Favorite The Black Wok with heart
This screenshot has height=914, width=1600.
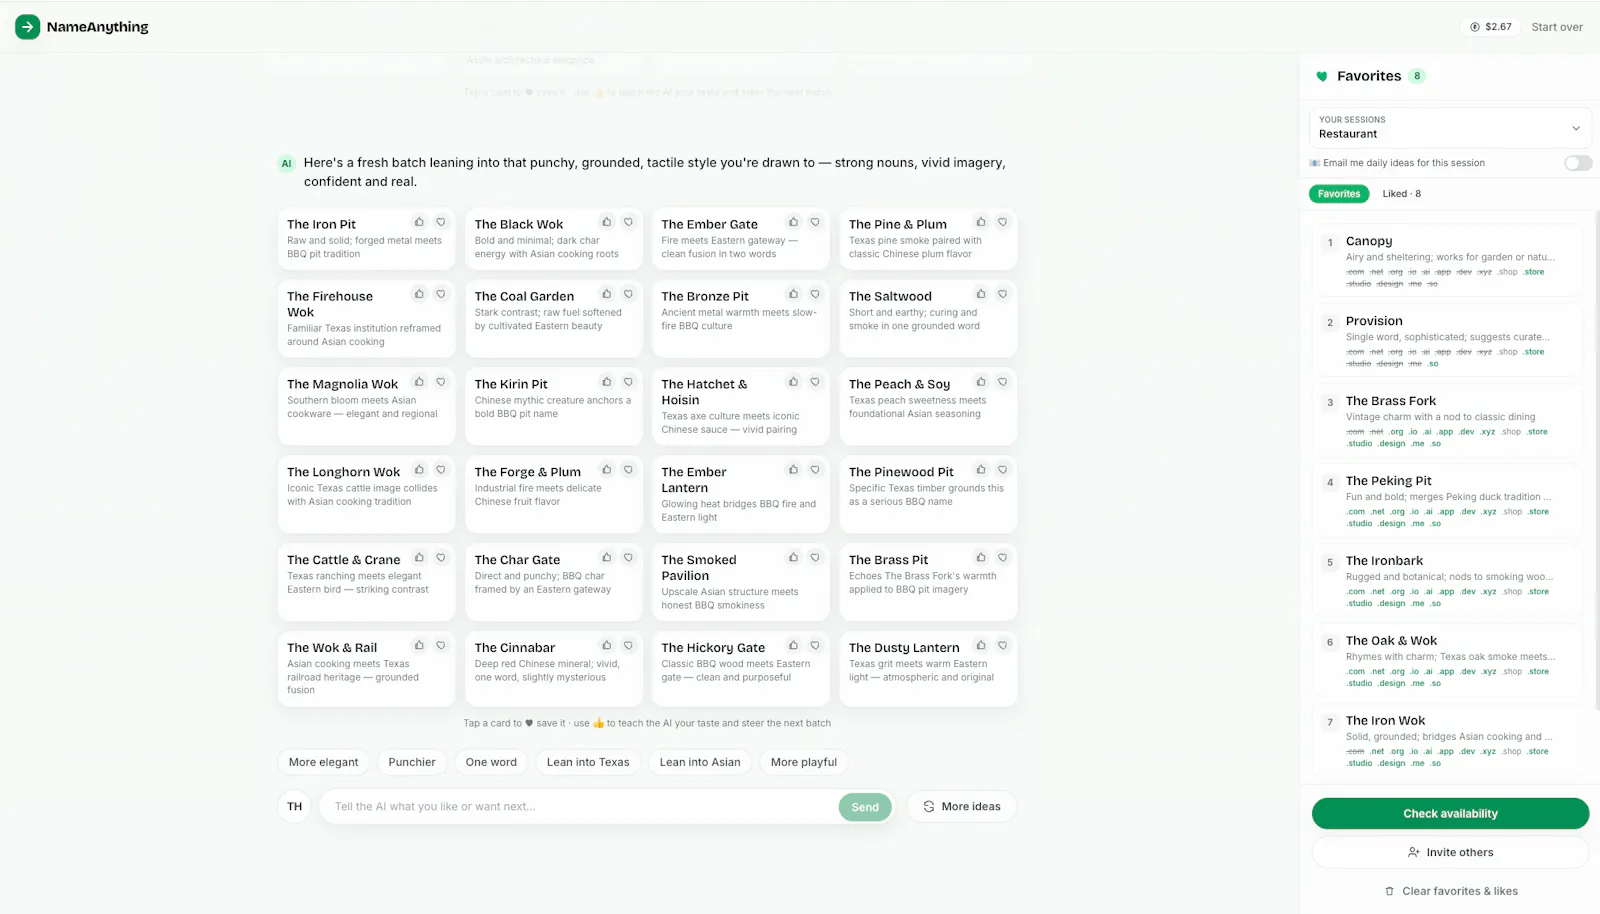628,222
